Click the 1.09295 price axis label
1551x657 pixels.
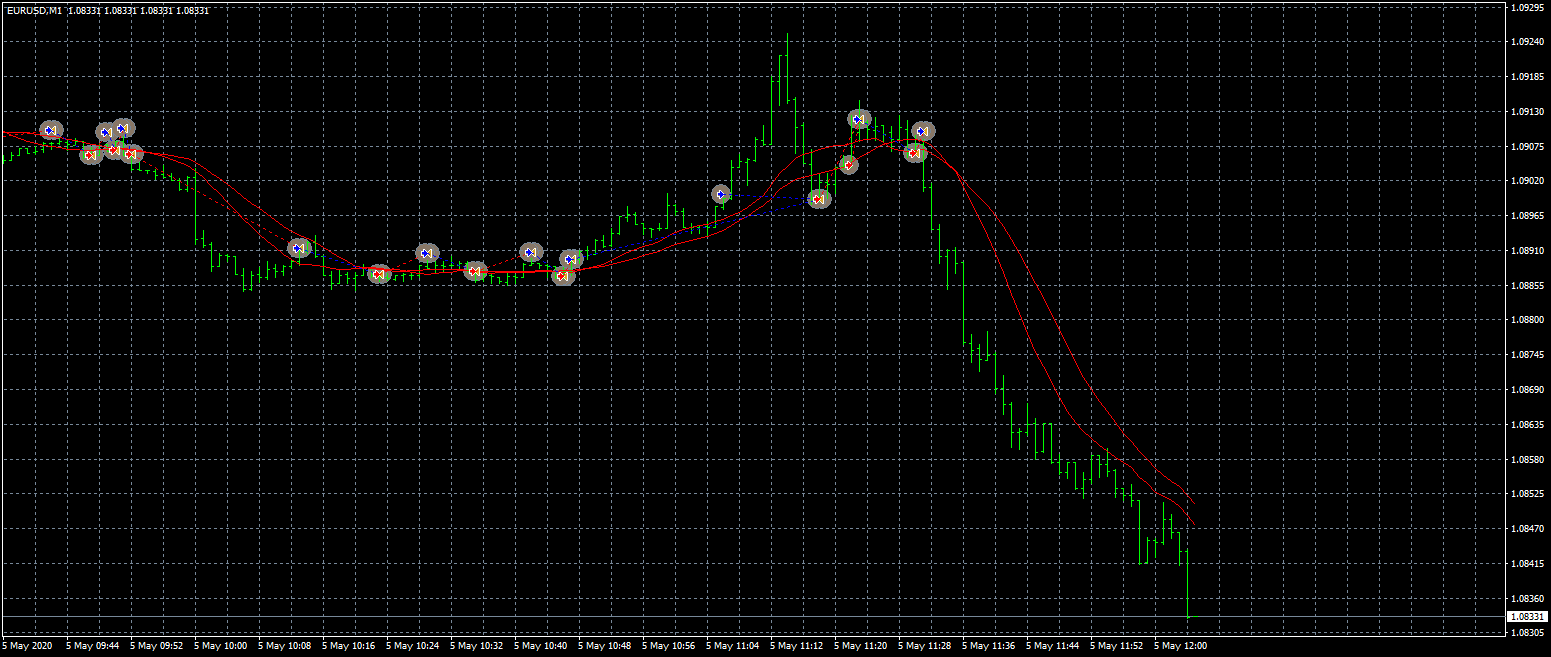click(x=1527, y=8)
